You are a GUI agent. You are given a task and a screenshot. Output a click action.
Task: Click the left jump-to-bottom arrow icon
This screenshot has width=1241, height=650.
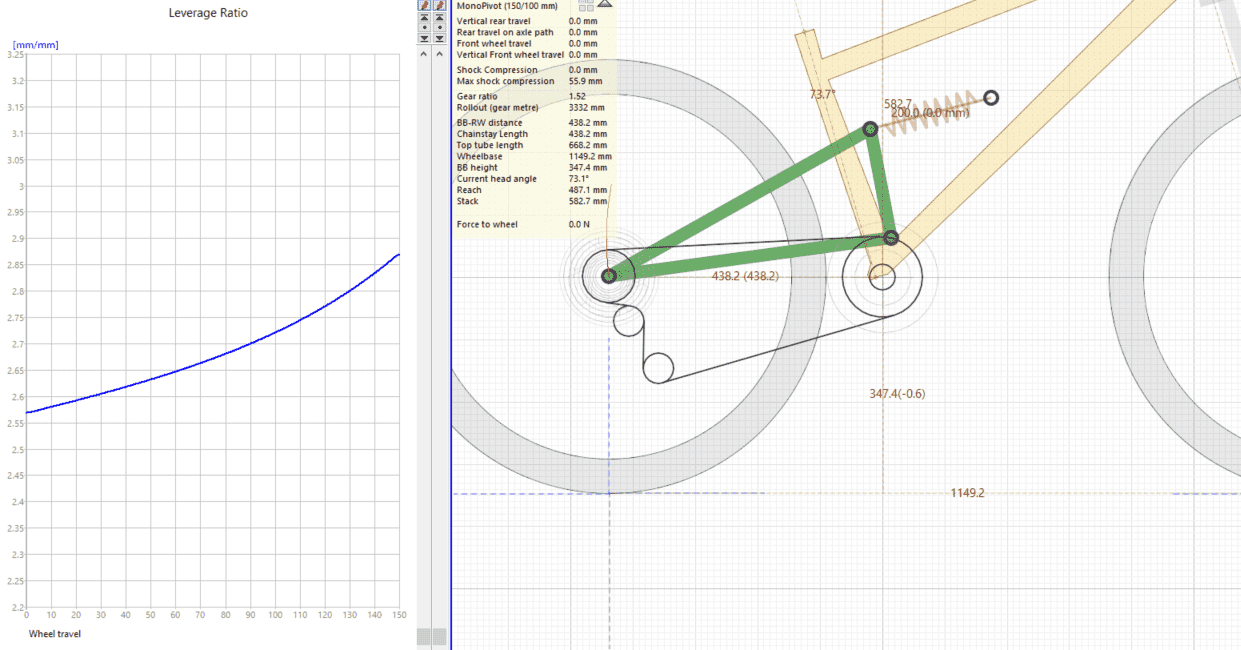pyautogui.click(x=424, y=38)
